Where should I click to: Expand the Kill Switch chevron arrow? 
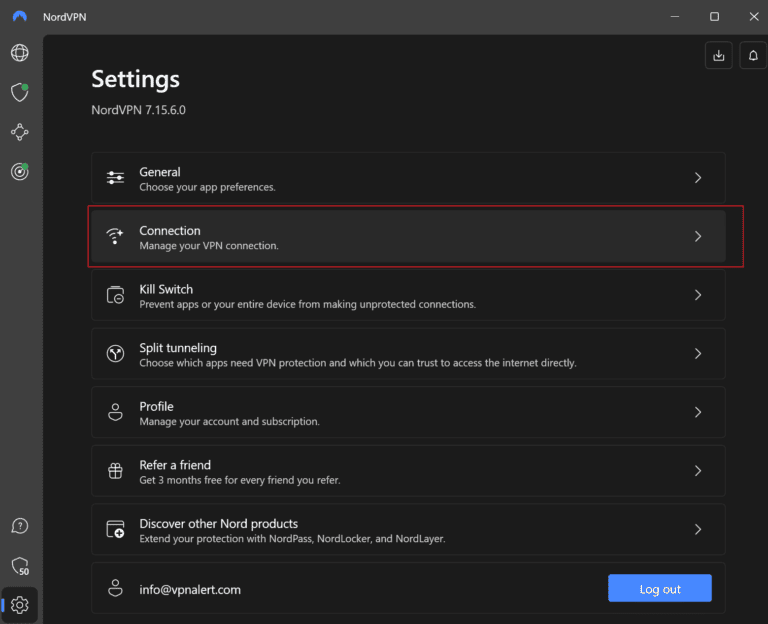(698, 295)
